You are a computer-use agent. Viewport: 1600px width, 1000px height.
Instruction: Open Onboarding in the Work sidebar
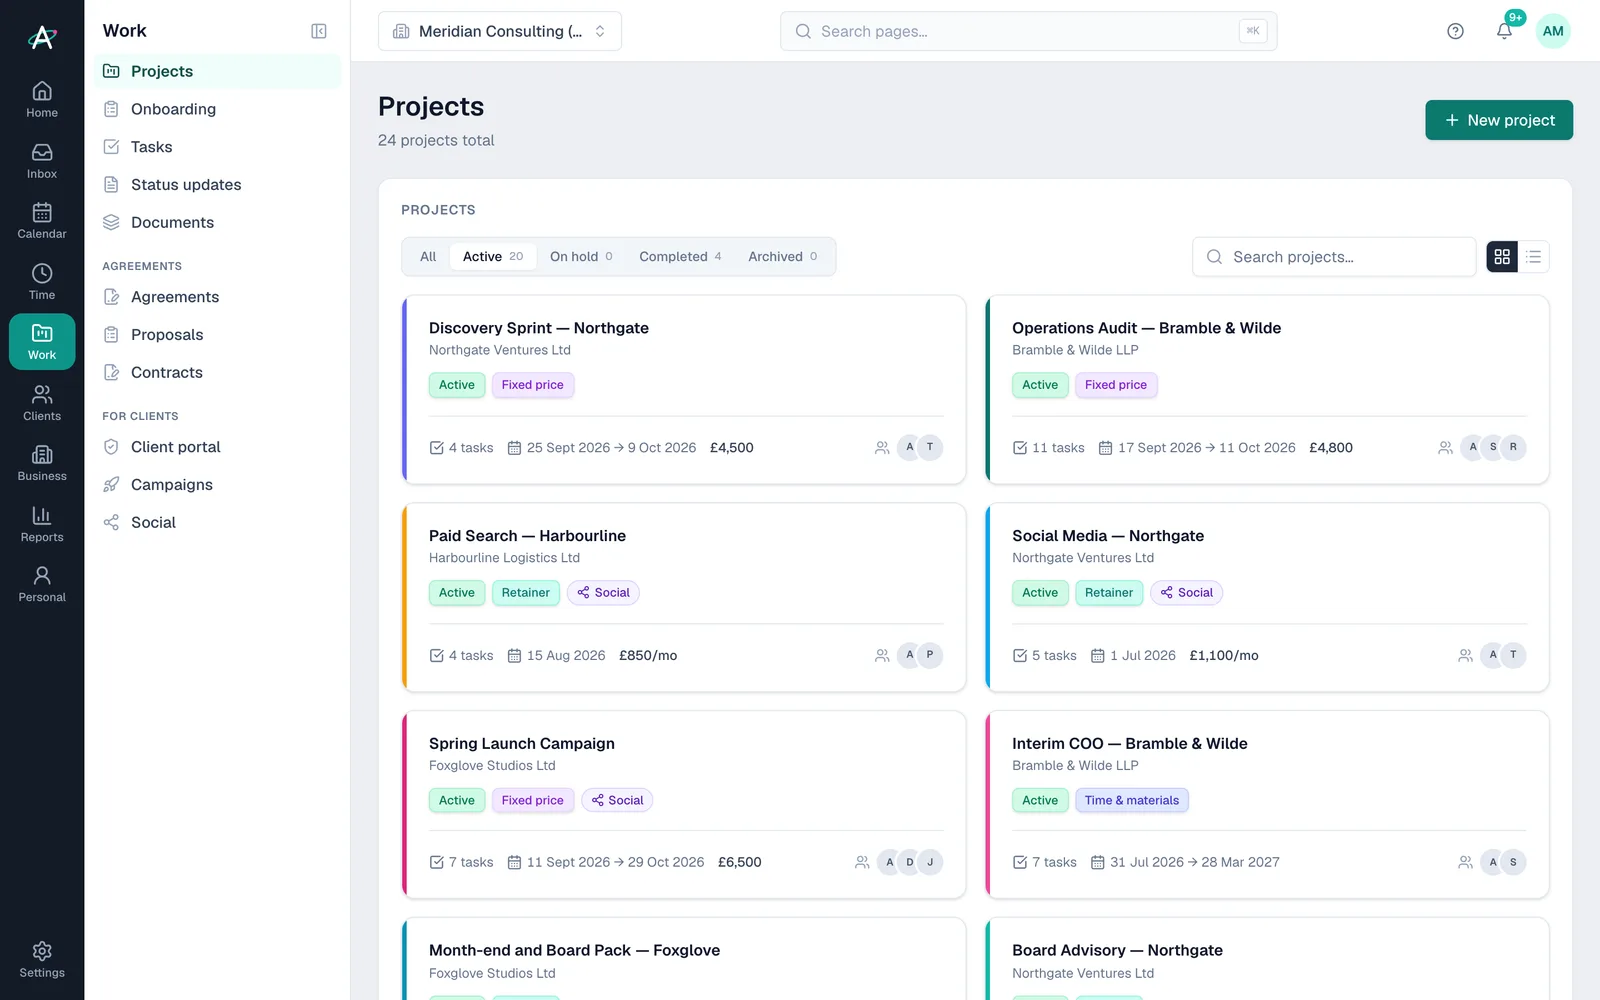click(x=218, y=109)
